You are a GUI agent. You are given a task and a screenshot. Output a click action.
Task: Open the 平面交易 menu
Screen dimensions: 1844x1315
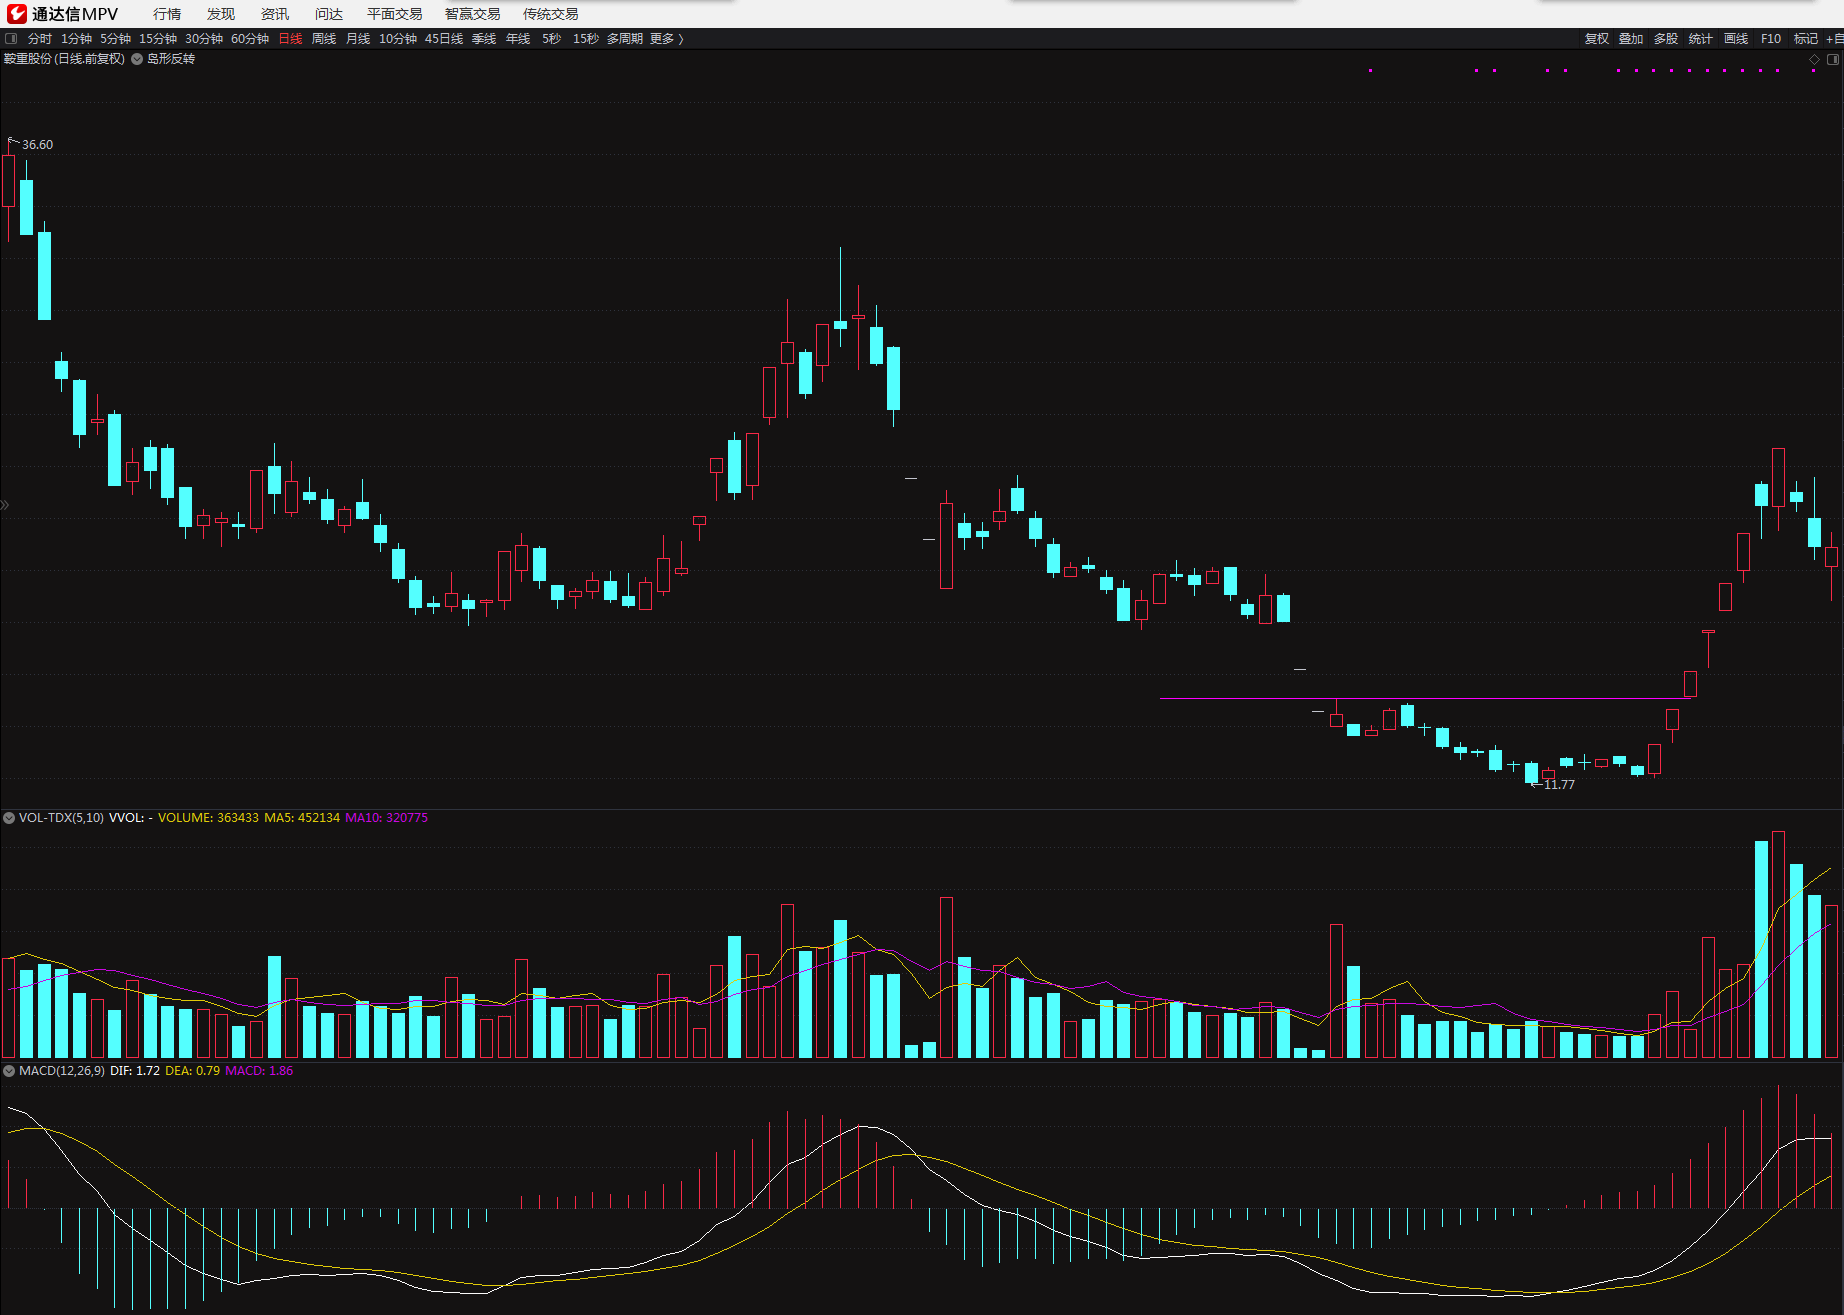click(x=395, y=14)
